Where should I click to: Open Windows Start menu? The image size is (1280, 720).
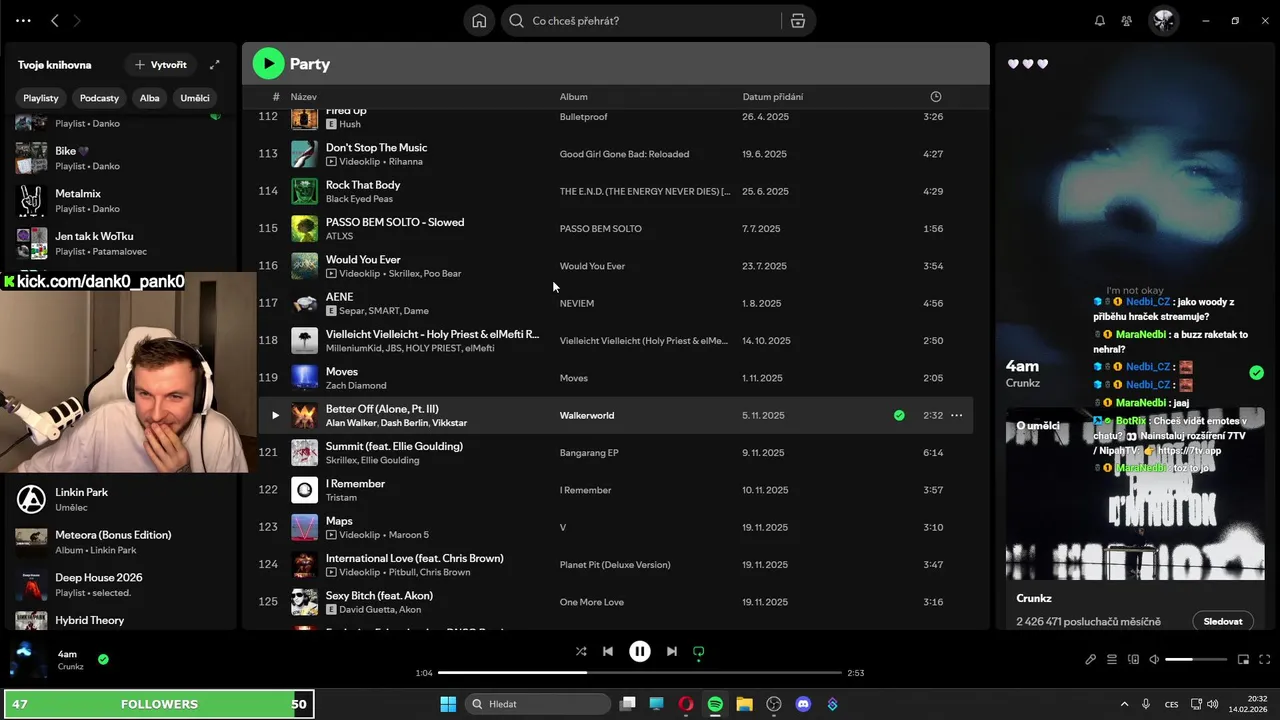click(x=447, y=704)
